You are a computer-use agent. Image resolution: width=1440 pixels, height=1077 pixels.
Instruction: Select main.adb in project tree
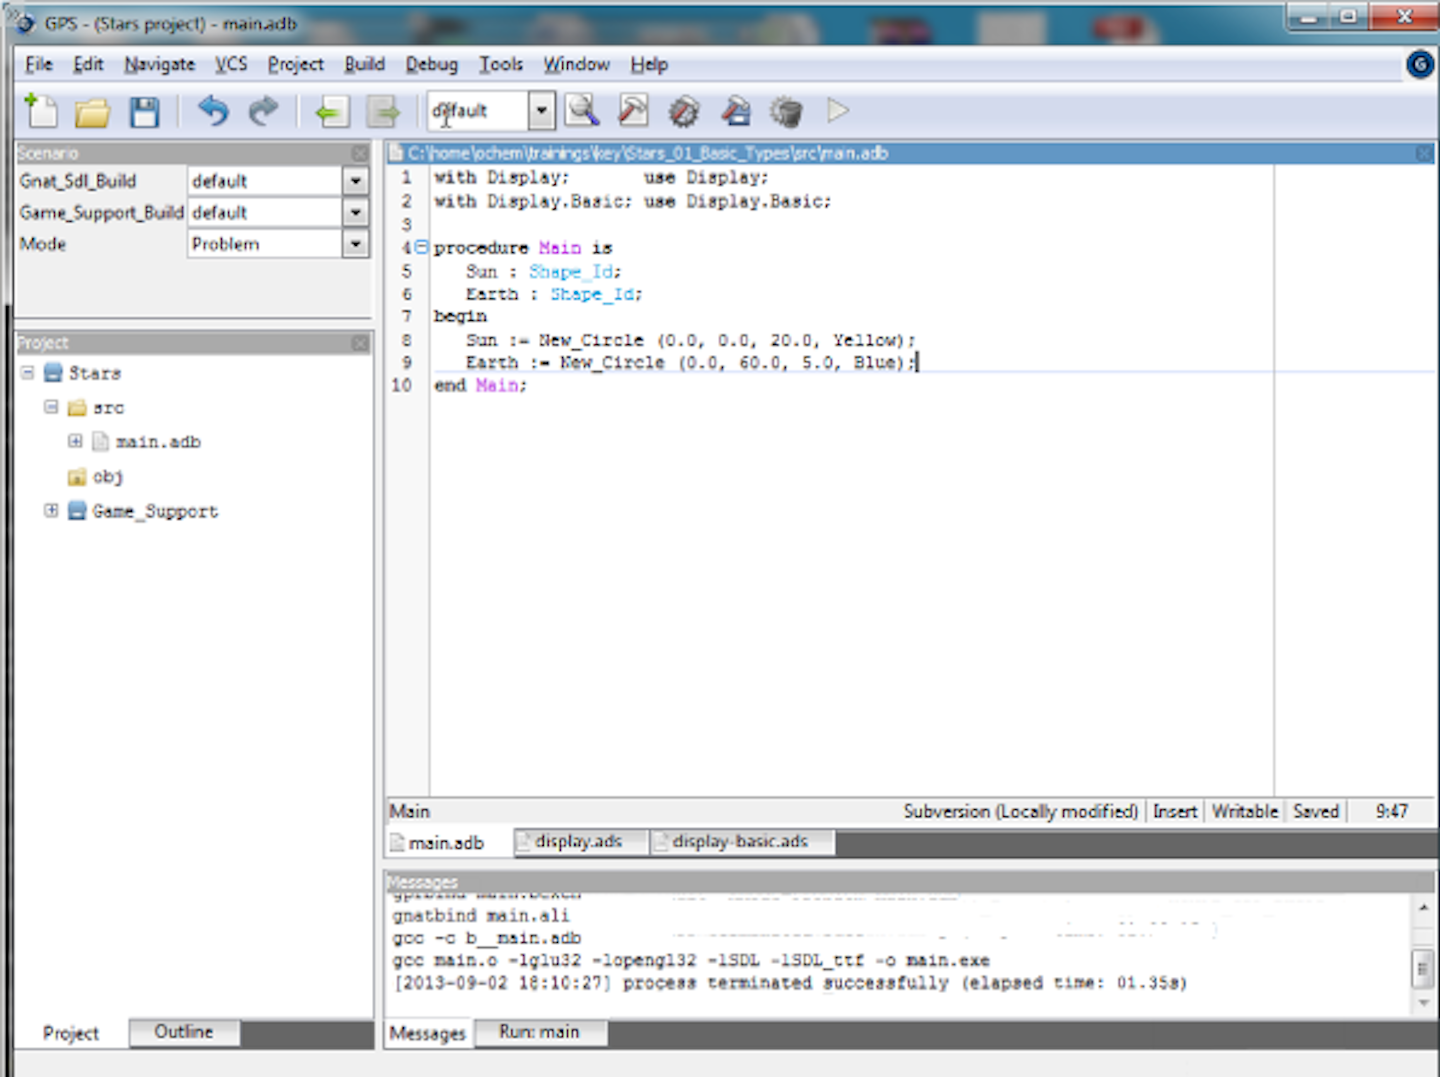(x=158, y=441)
